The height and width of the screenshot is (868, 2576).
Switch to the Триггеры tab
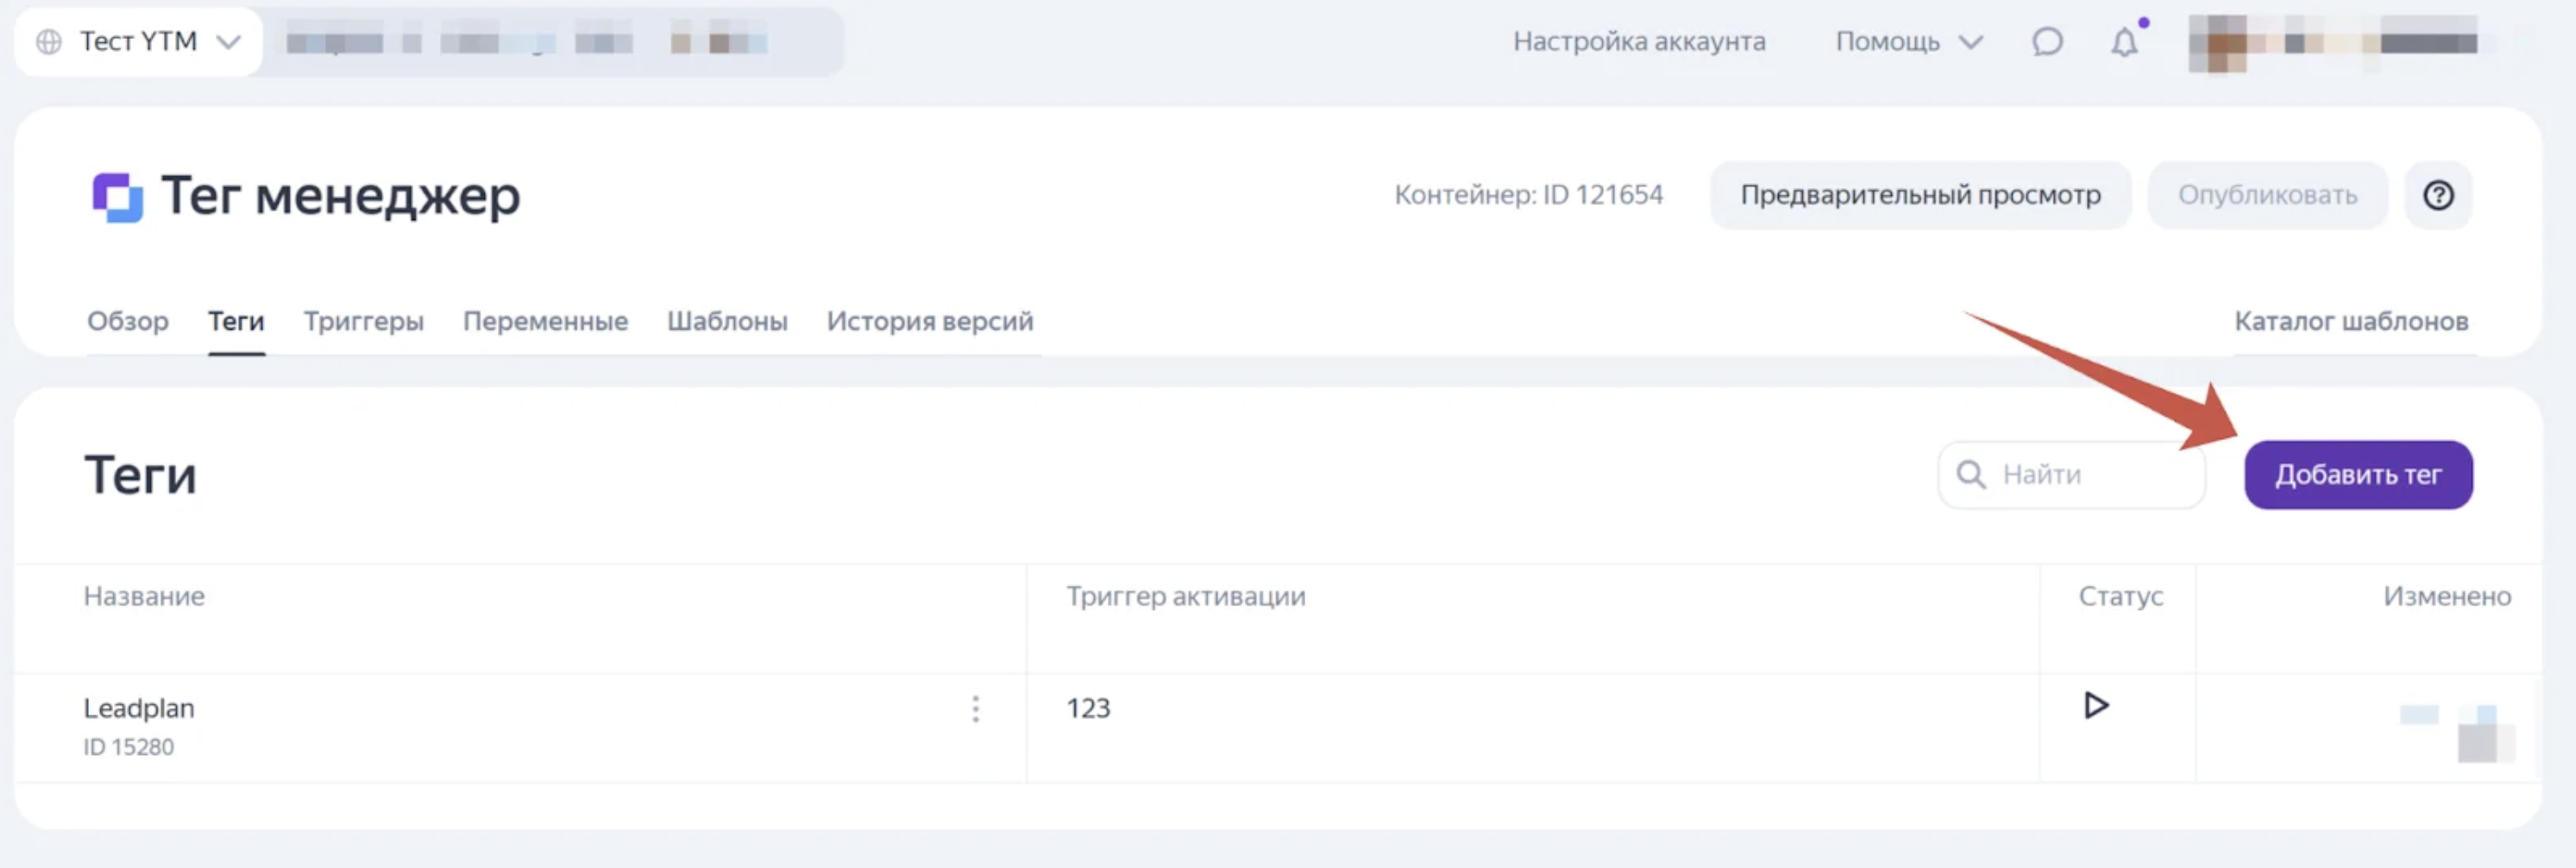[363, 321]
